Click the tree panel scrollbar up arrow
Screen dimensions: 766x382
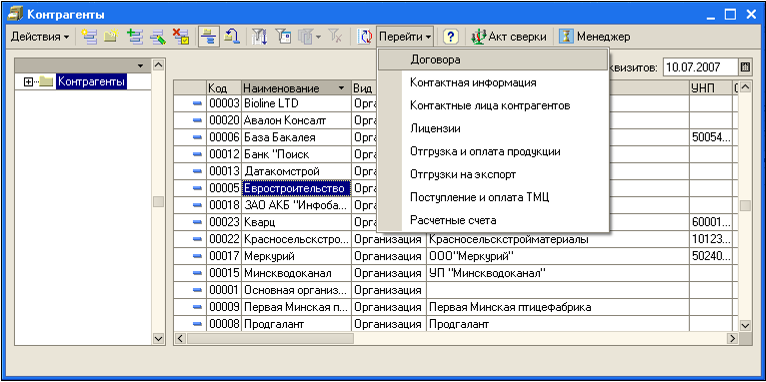tap(158, 65)
